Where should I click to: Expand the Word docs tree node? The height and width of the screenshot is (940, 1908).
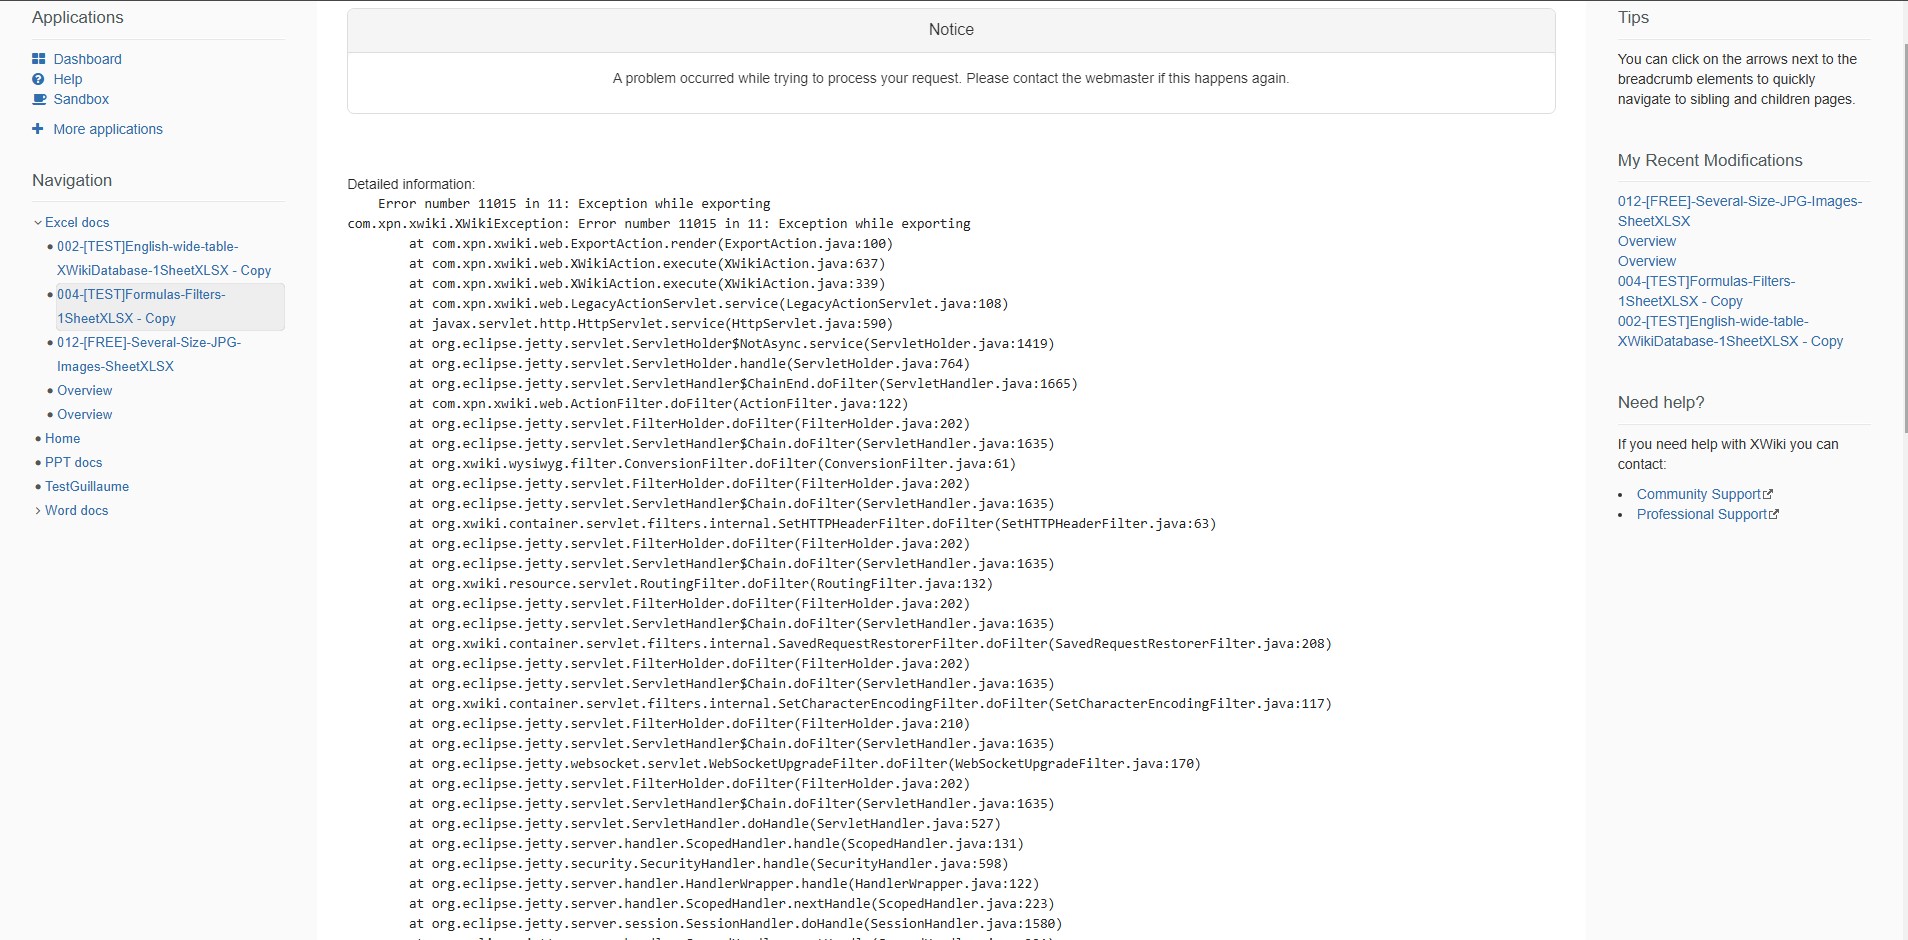click(38, 511)
